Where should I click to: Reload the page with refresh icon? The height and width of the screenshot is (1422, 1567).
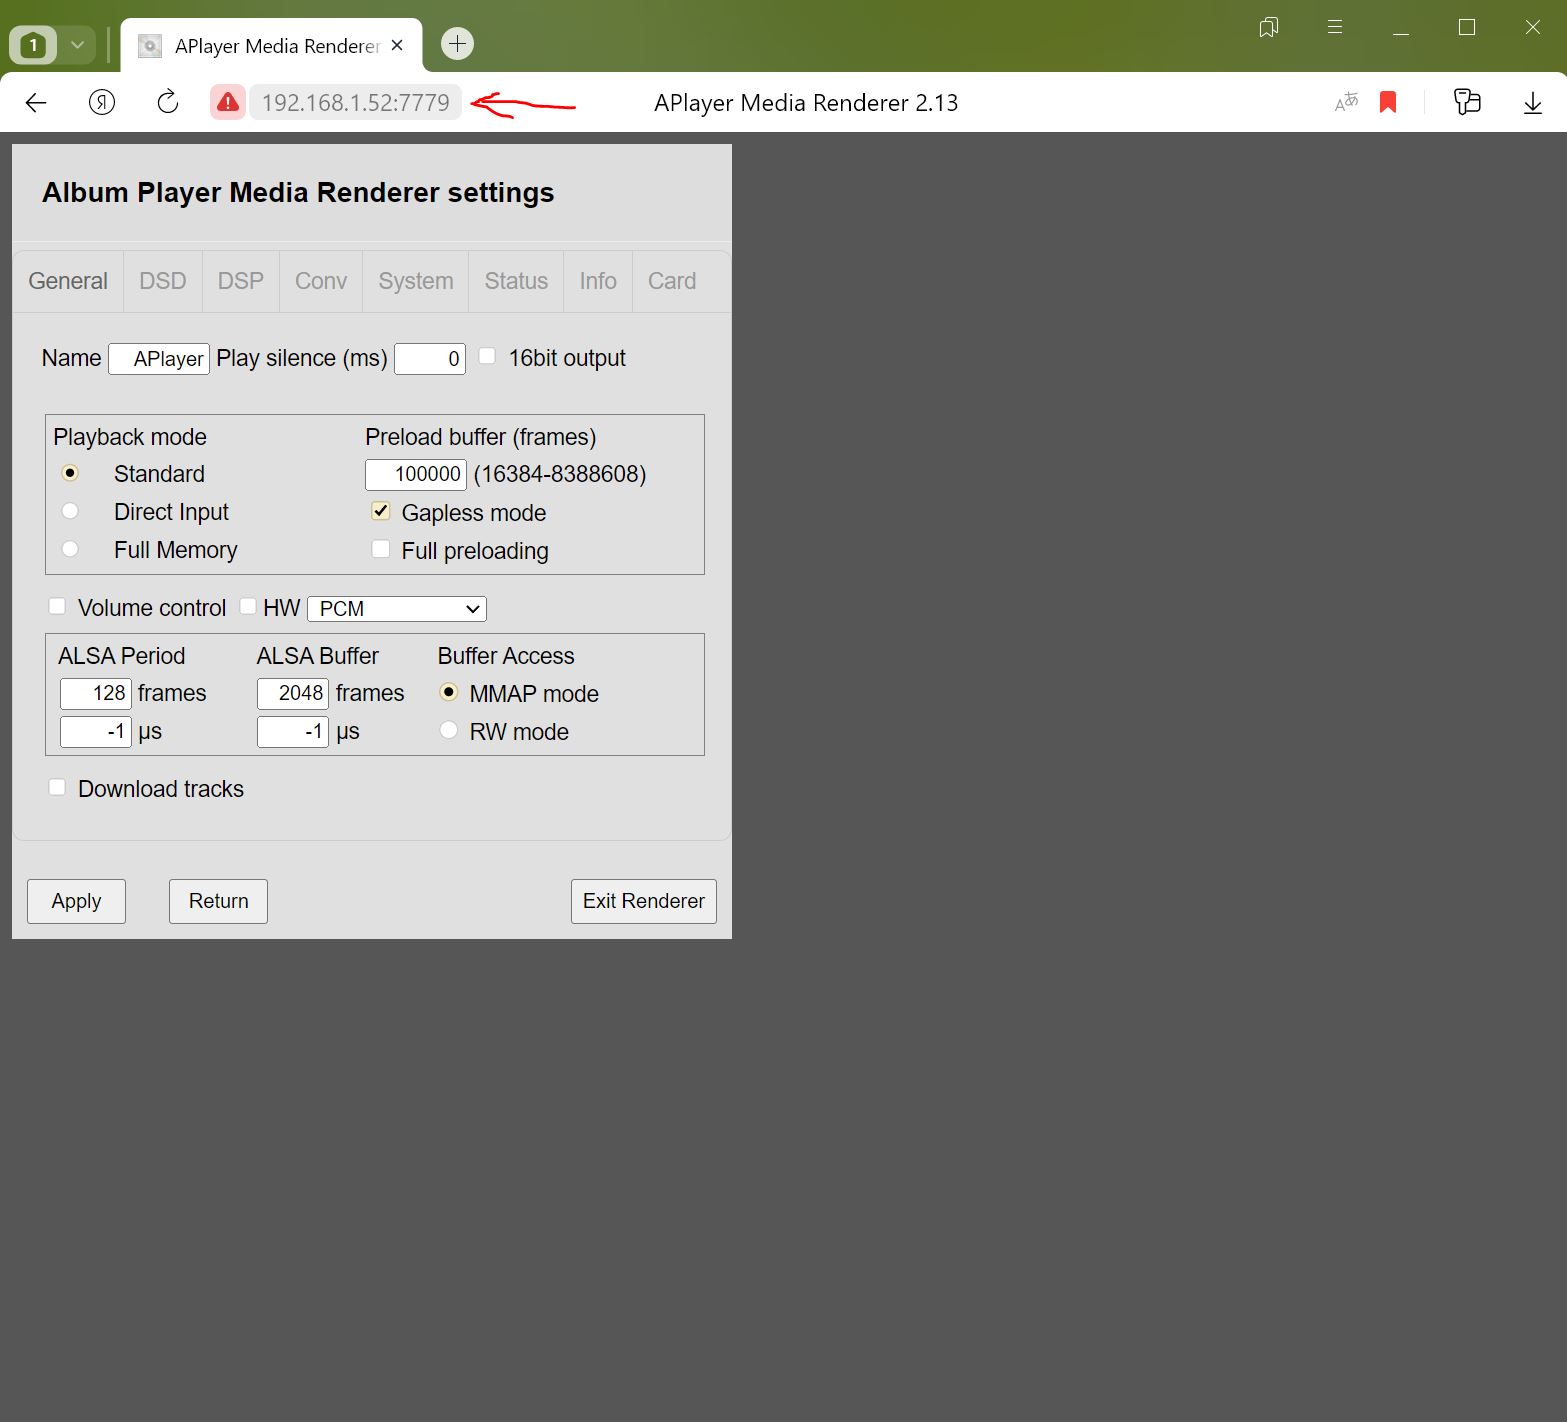click(168, 102)
